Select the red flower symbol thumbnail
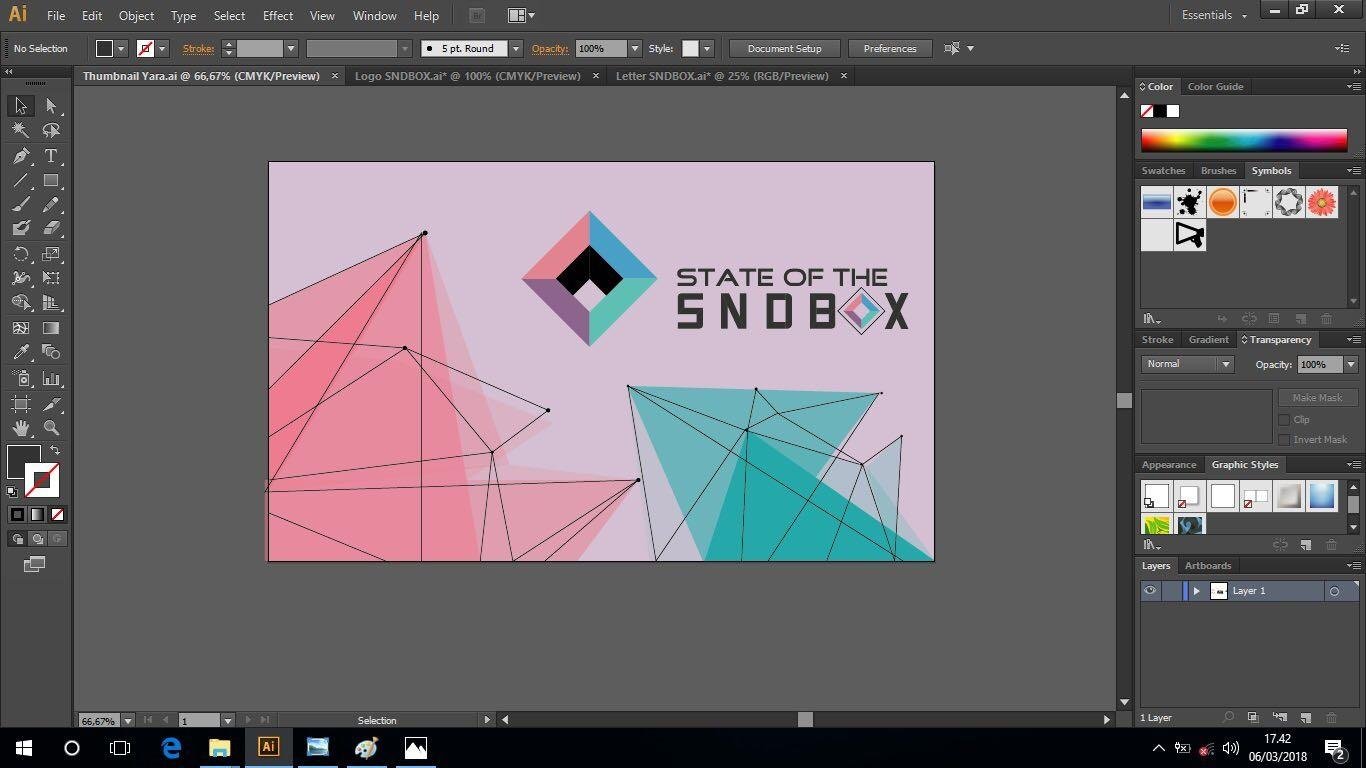Screen dimensions: 1366x768 pos(1321,202)
